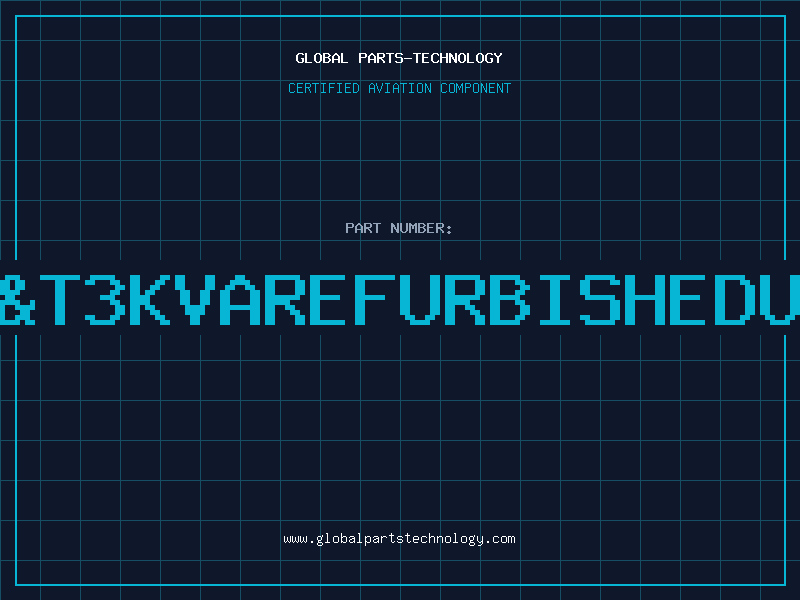Select the word TECHNOLOGY in the heading
The image size is (800, 600).
[458, 58]
